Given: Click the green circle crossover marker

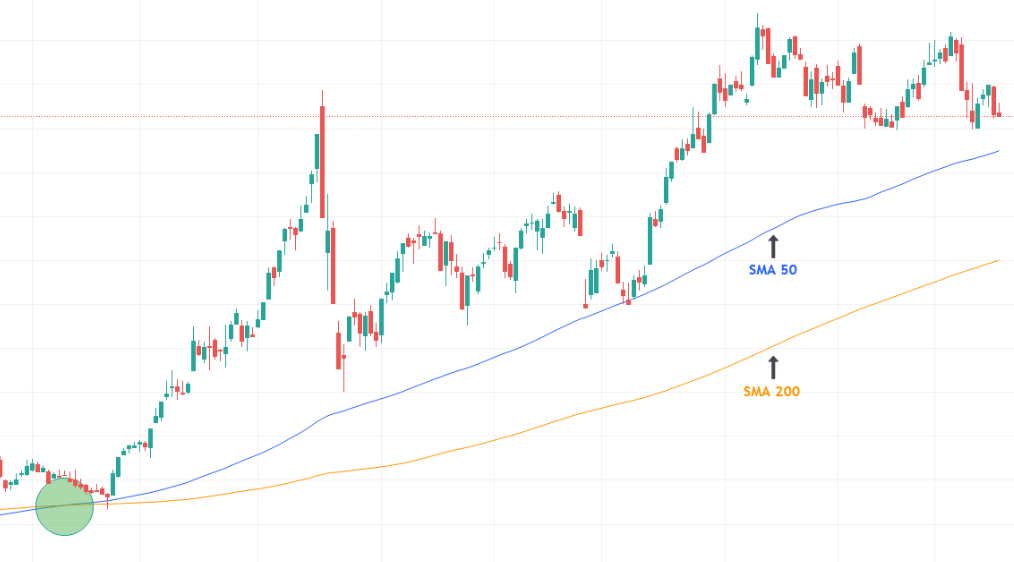Looking at the screenshot, I should pyautogui.click(x=65, y=506).
